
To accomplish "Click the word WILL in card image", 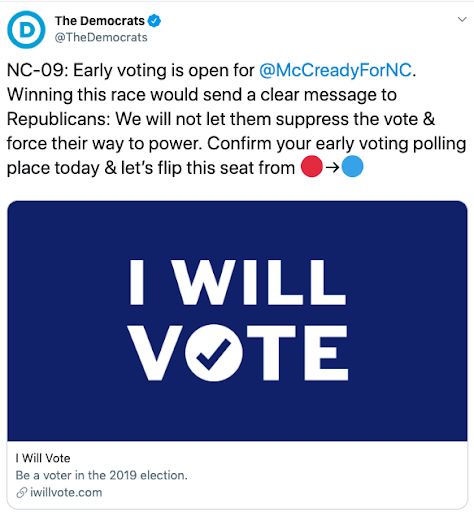I will tap(258, 282).
